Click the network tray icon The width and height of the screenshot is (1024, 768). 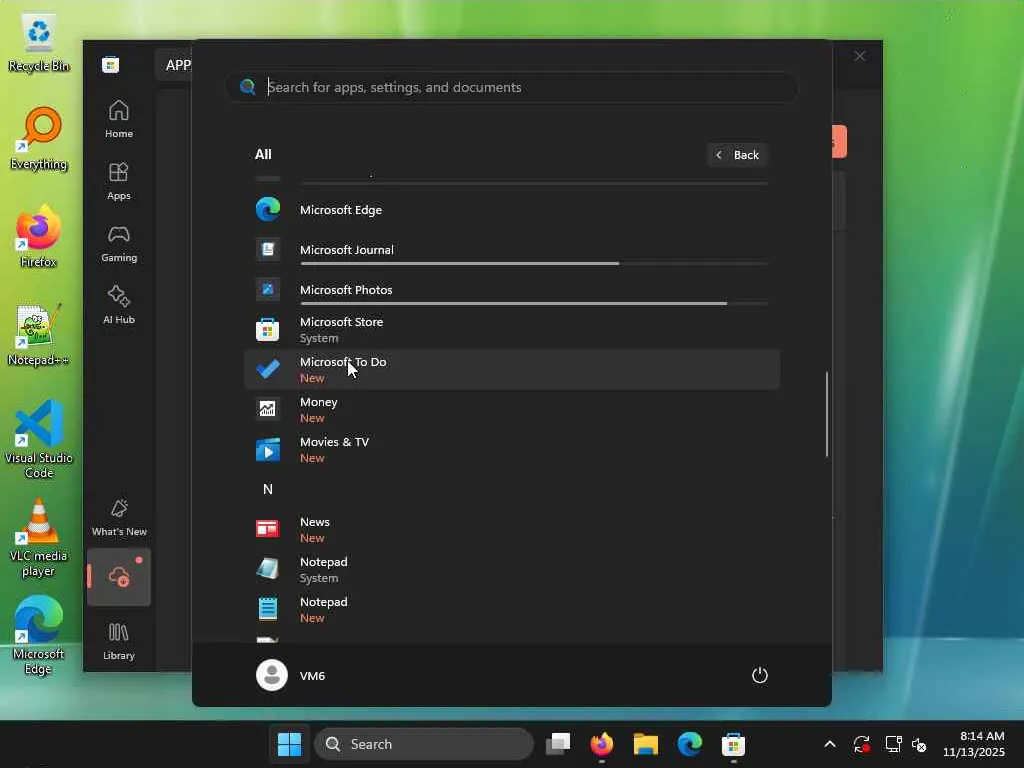coord(893,744)
